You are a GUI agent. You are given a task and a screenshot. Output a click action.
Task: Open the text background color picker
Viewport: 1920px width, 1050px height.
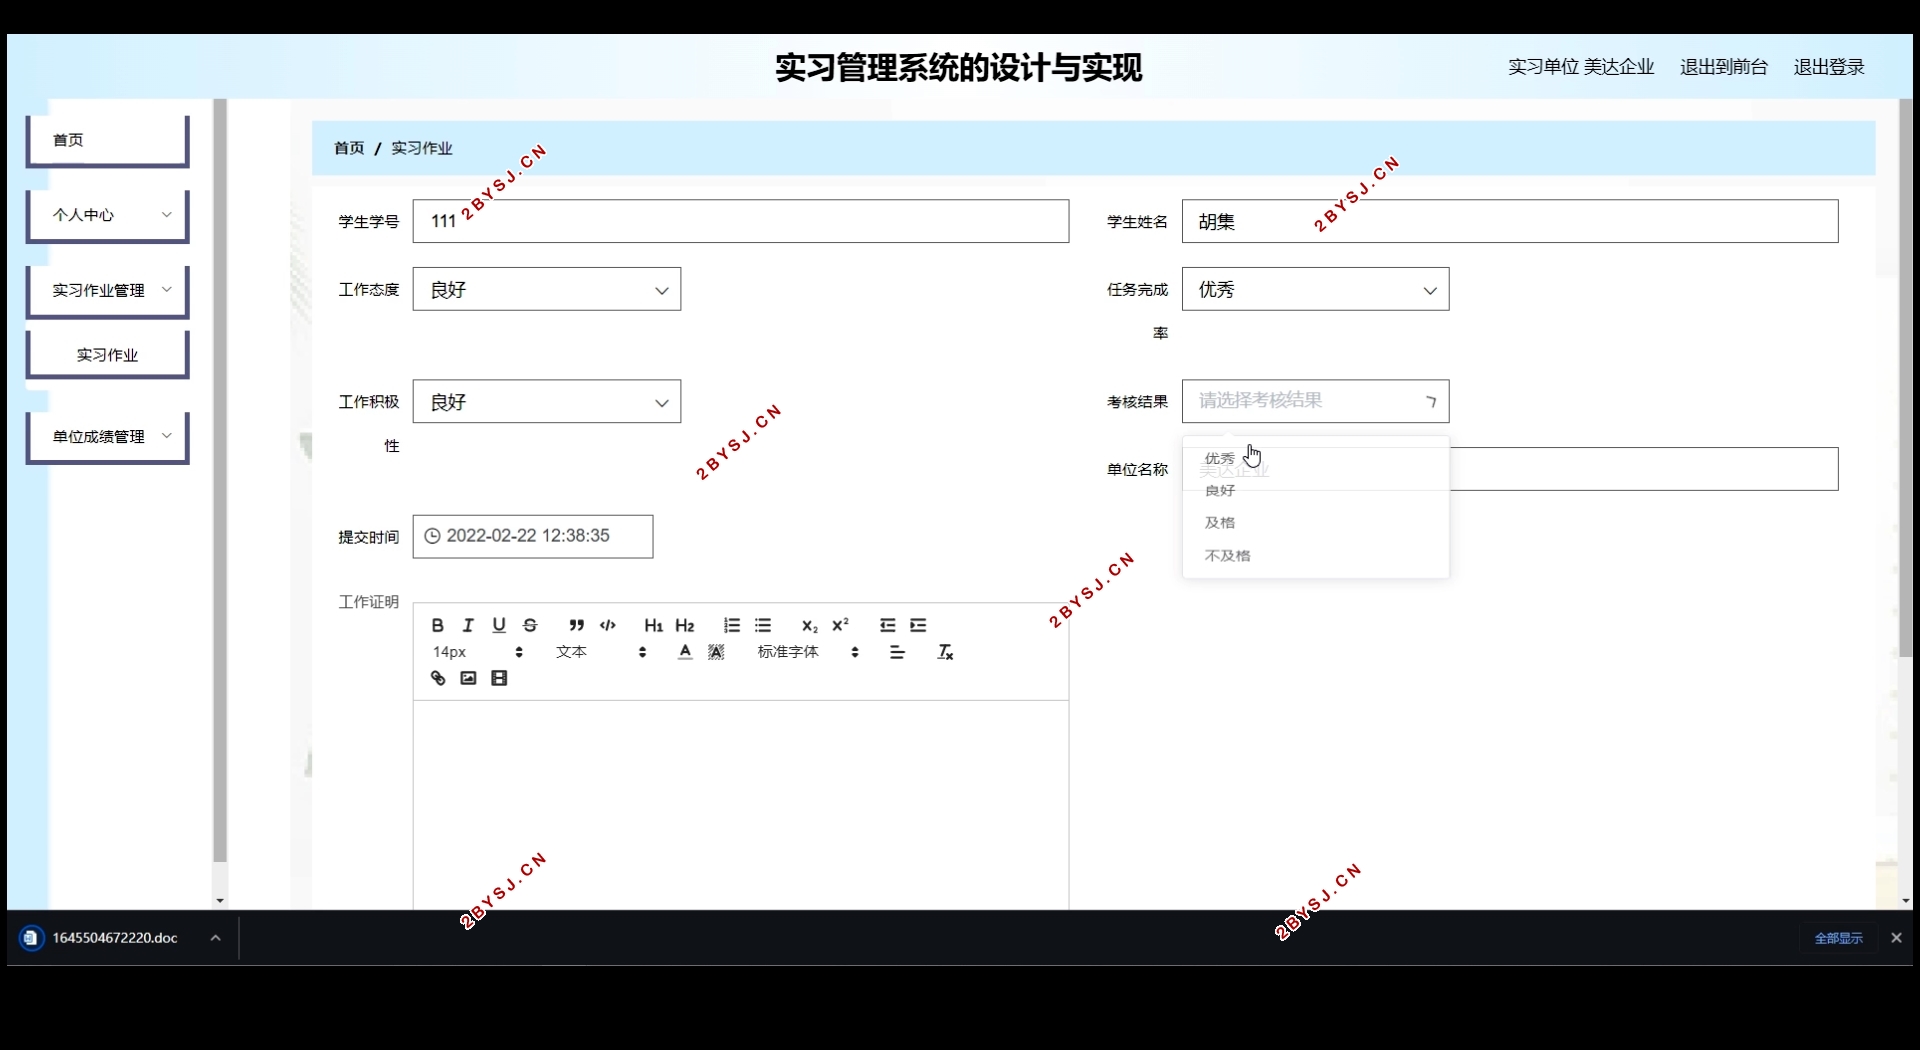716,652
